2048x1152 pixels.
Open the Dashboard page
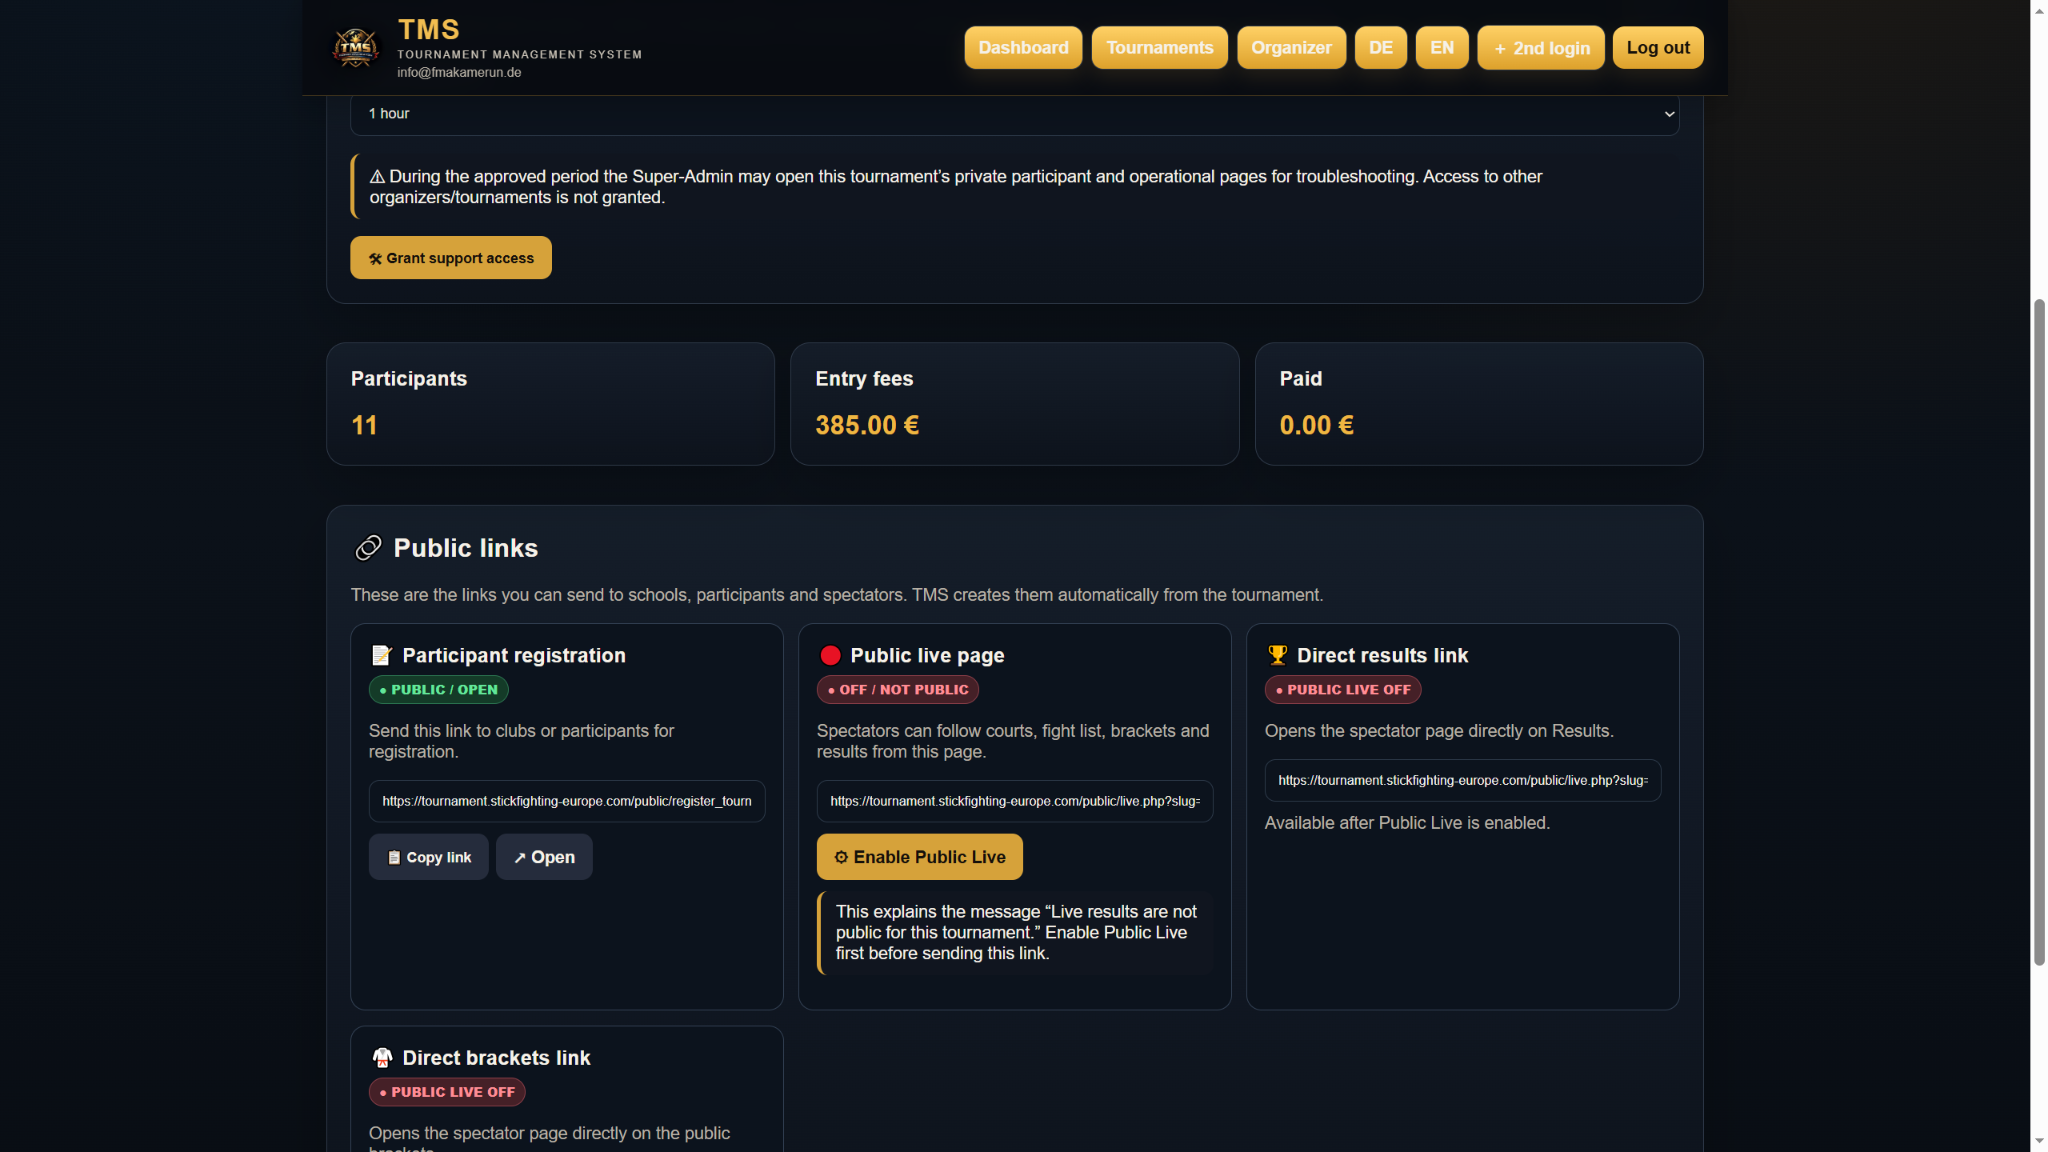pyautogui.click(x=1023, y=47)
